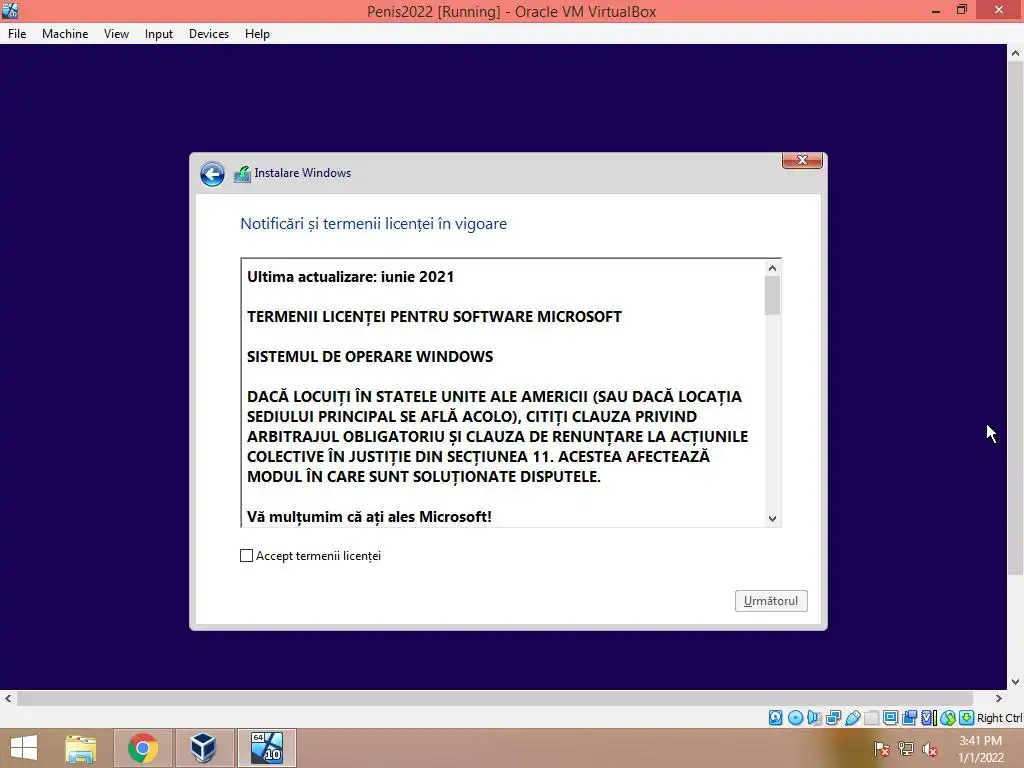1024x768 pixels.
Task: Click the license text scrollbar thumb
Action: (773, 296)
